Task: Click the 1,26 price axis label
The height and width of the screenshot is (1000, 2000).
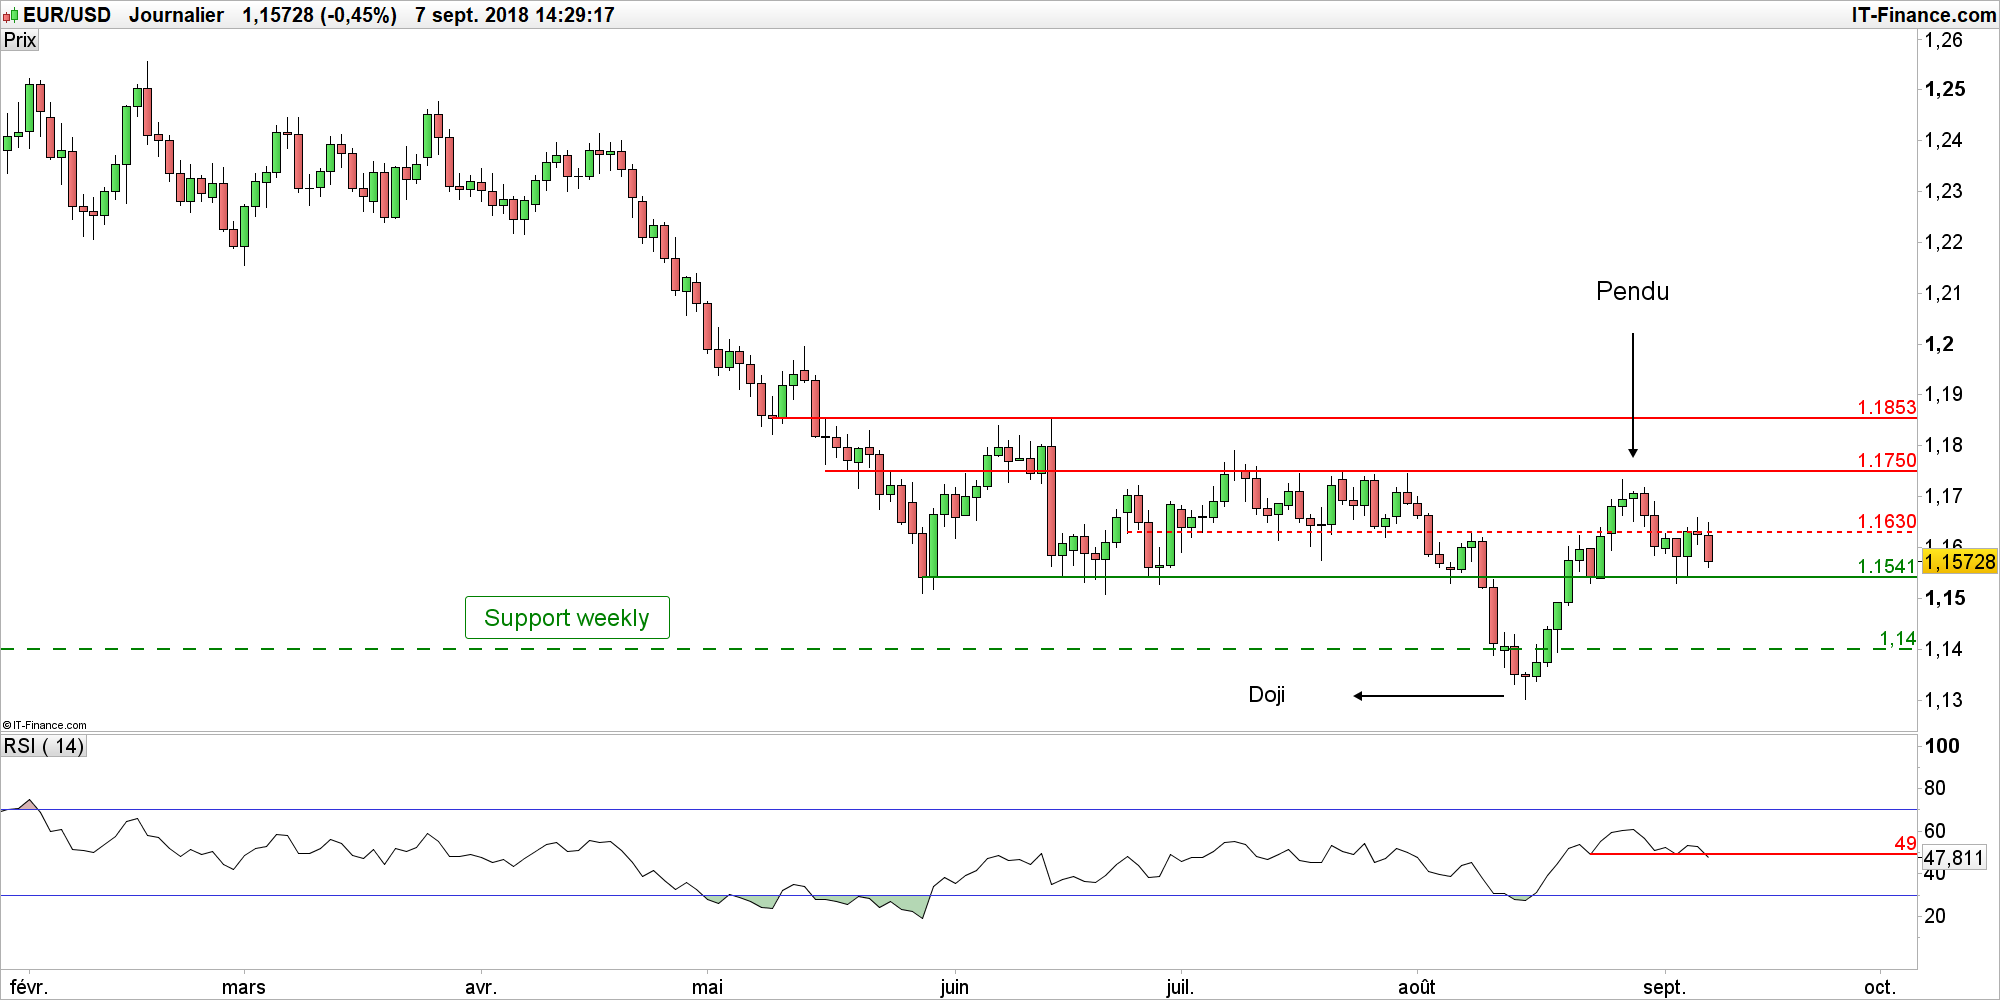Action: coord(1944,40)
